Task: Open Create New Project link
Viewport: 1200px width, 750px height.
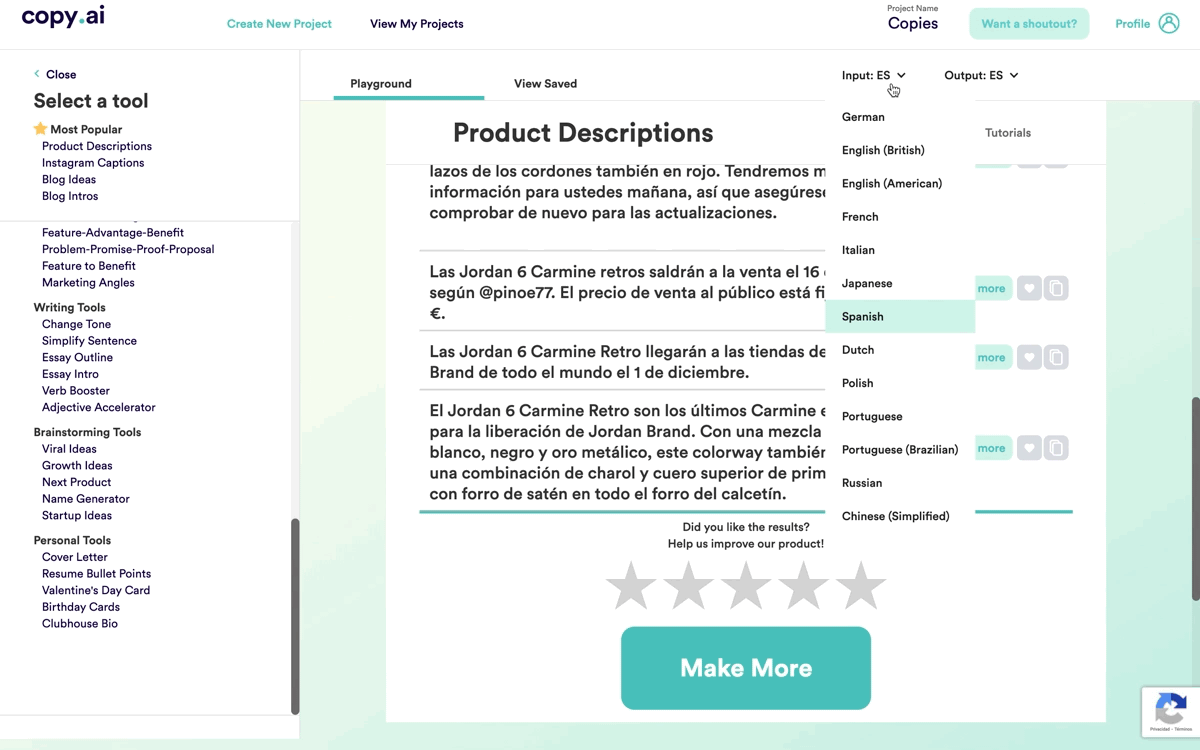Action: (279, 23)
